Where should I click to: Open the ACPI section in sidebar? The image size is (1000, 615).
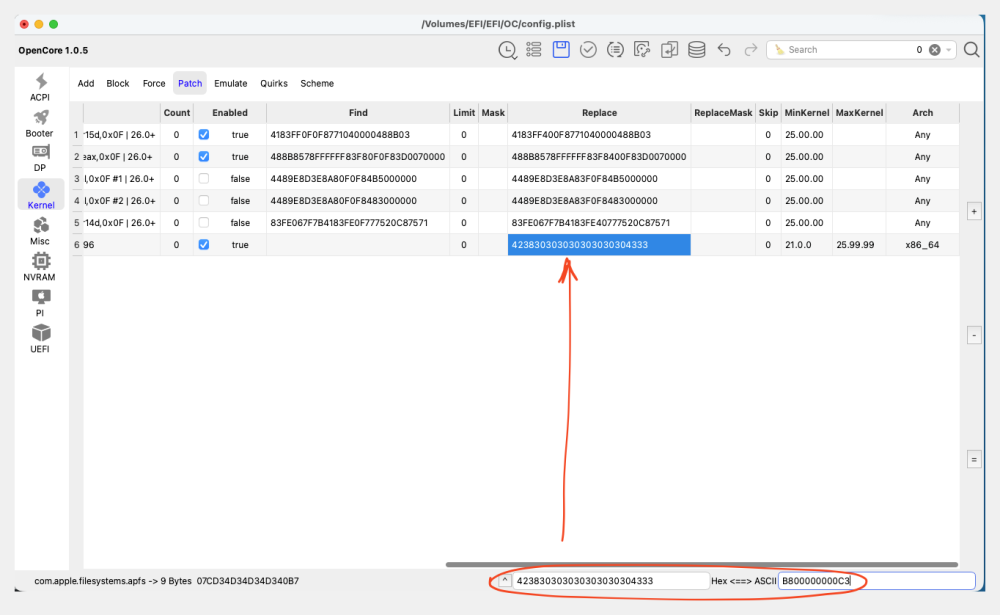[x=40, y=87]
